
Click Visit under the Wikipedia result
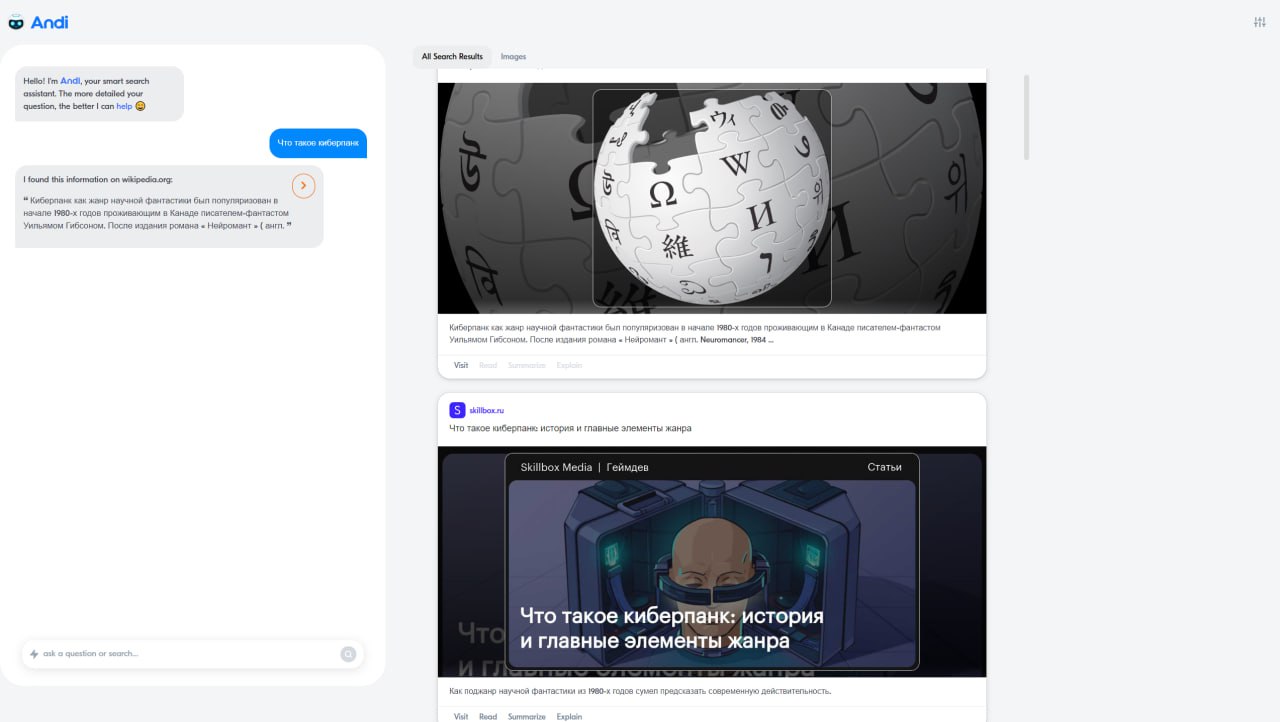pyautogui.click(x=461, y=365)
